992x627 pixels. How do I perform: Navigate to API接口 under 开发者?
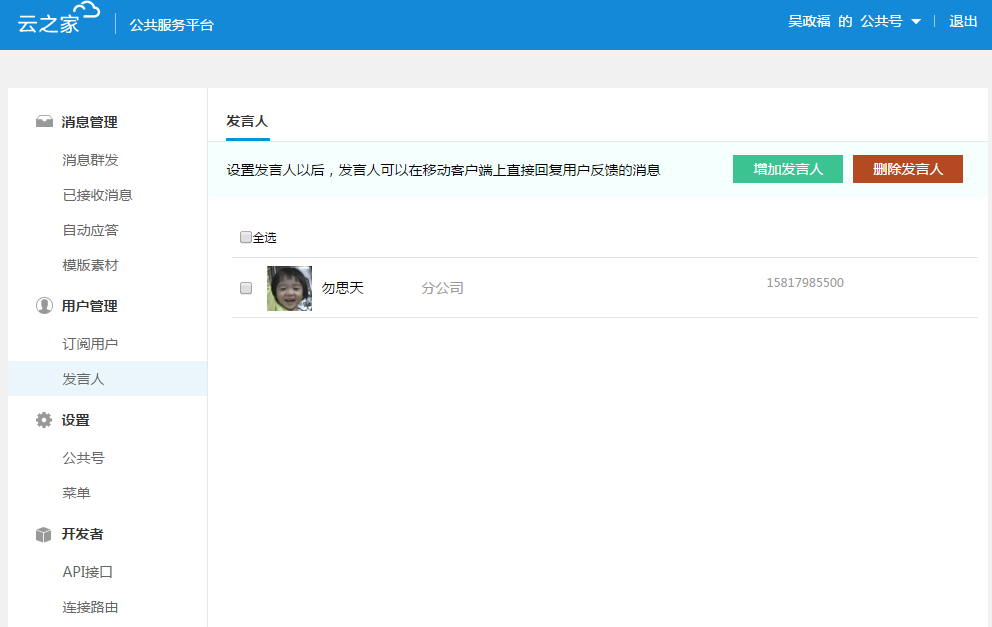[x=88, y=572]
